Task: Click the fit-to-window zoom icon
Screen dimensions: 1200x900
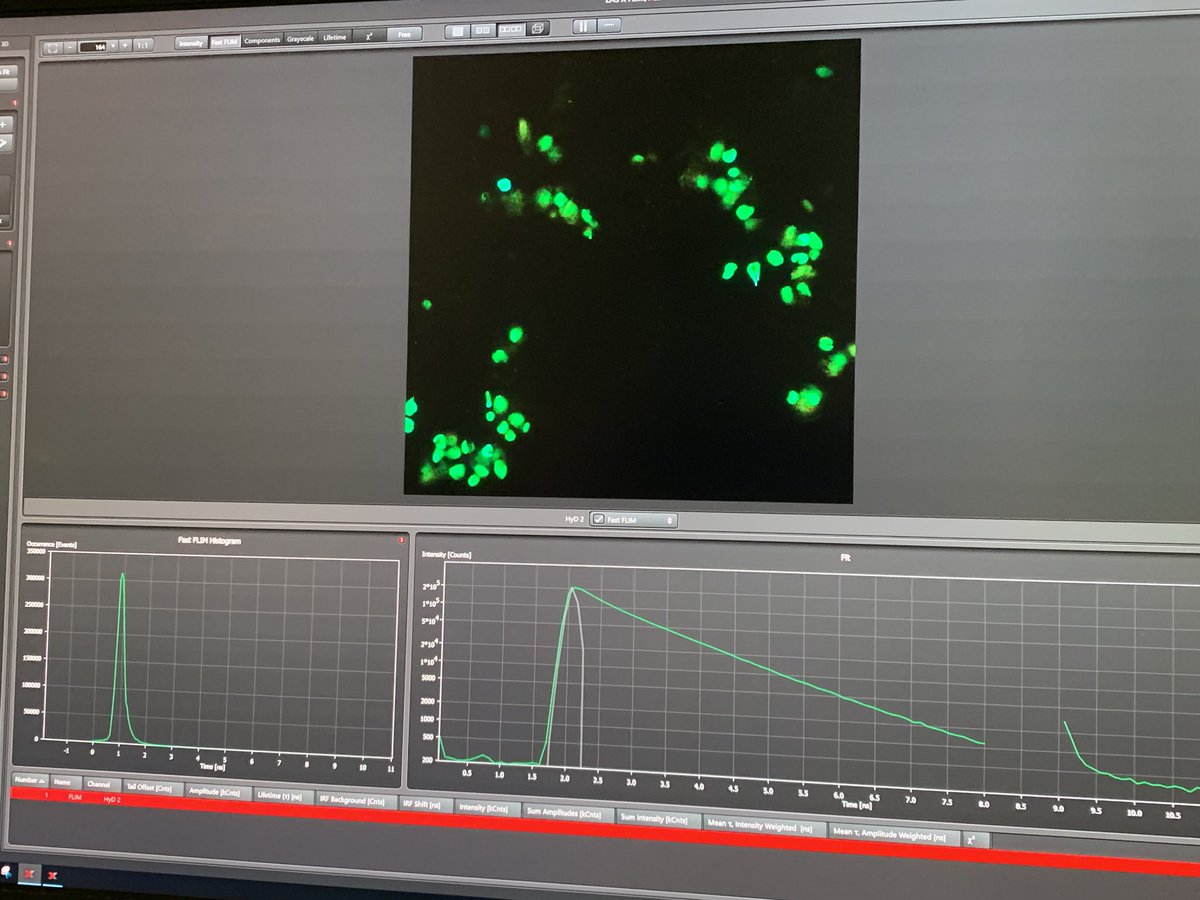Action: pos(52,46)
